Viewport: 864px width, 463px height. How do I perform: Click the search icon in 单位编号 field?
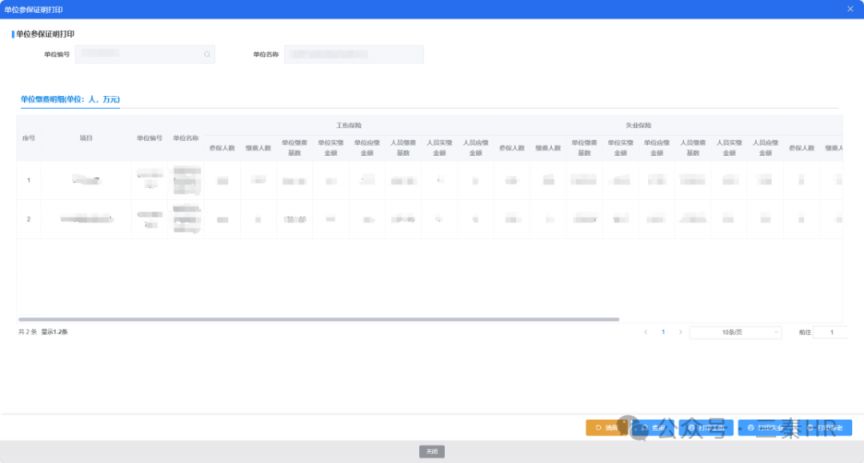(x=207, y=55)
